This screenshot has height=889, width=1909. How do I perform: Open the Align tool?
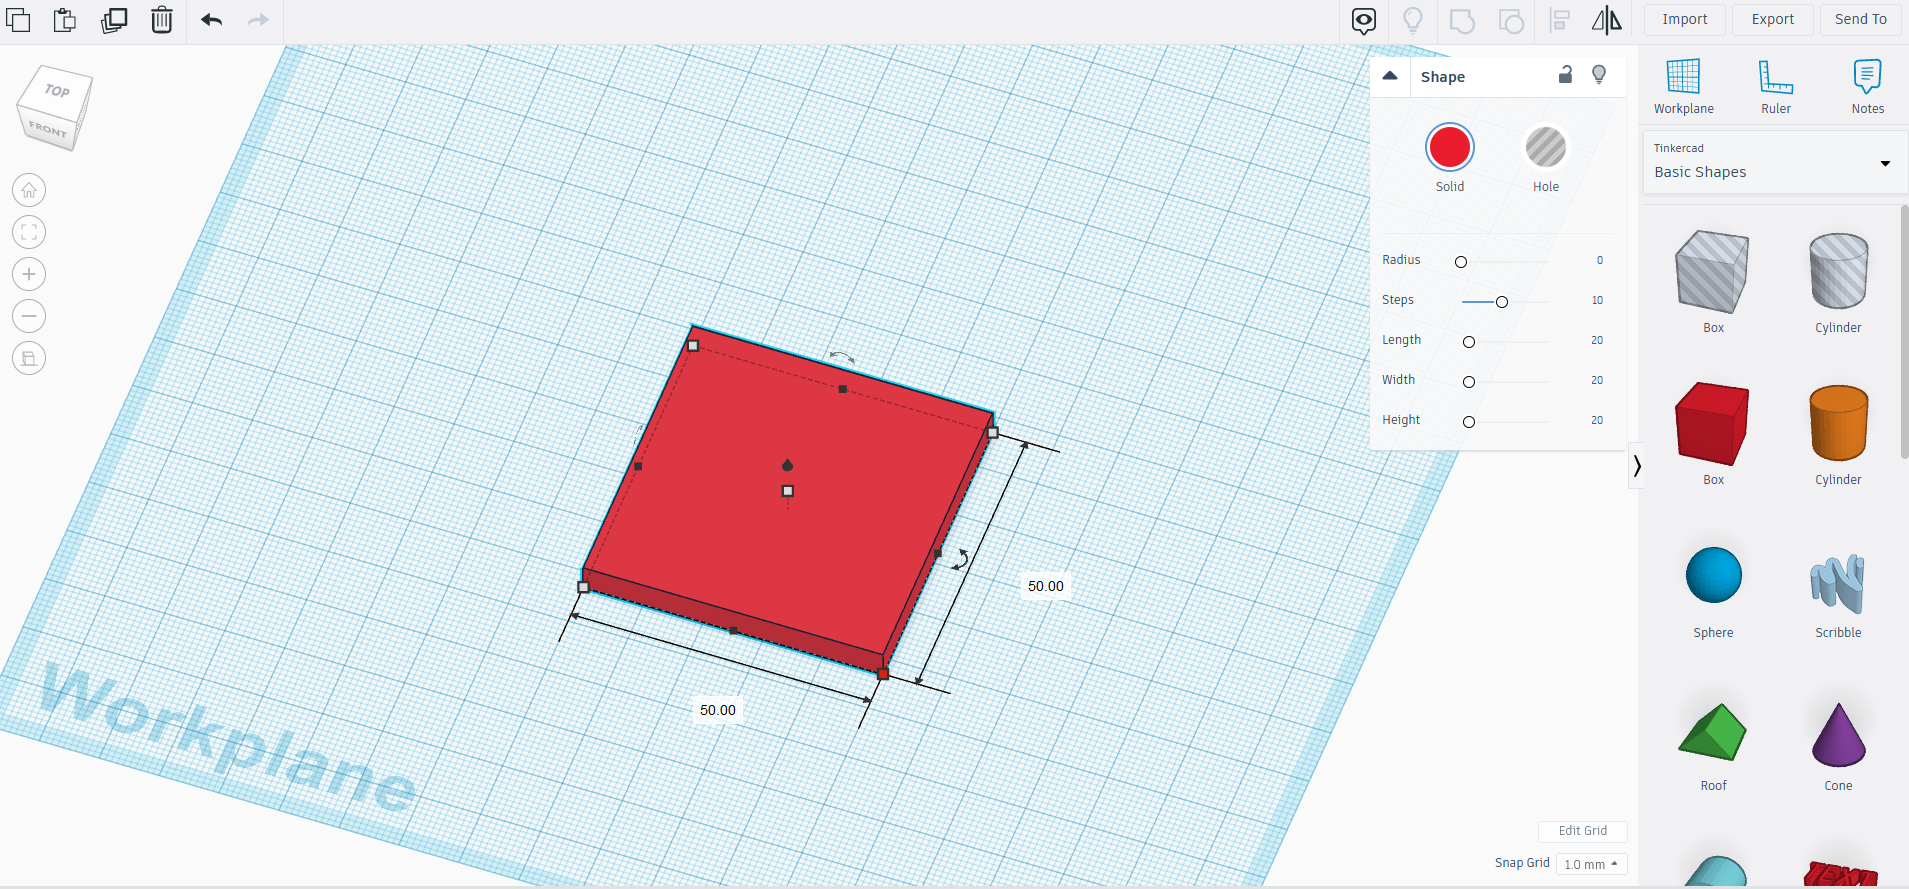[1559, 20]
